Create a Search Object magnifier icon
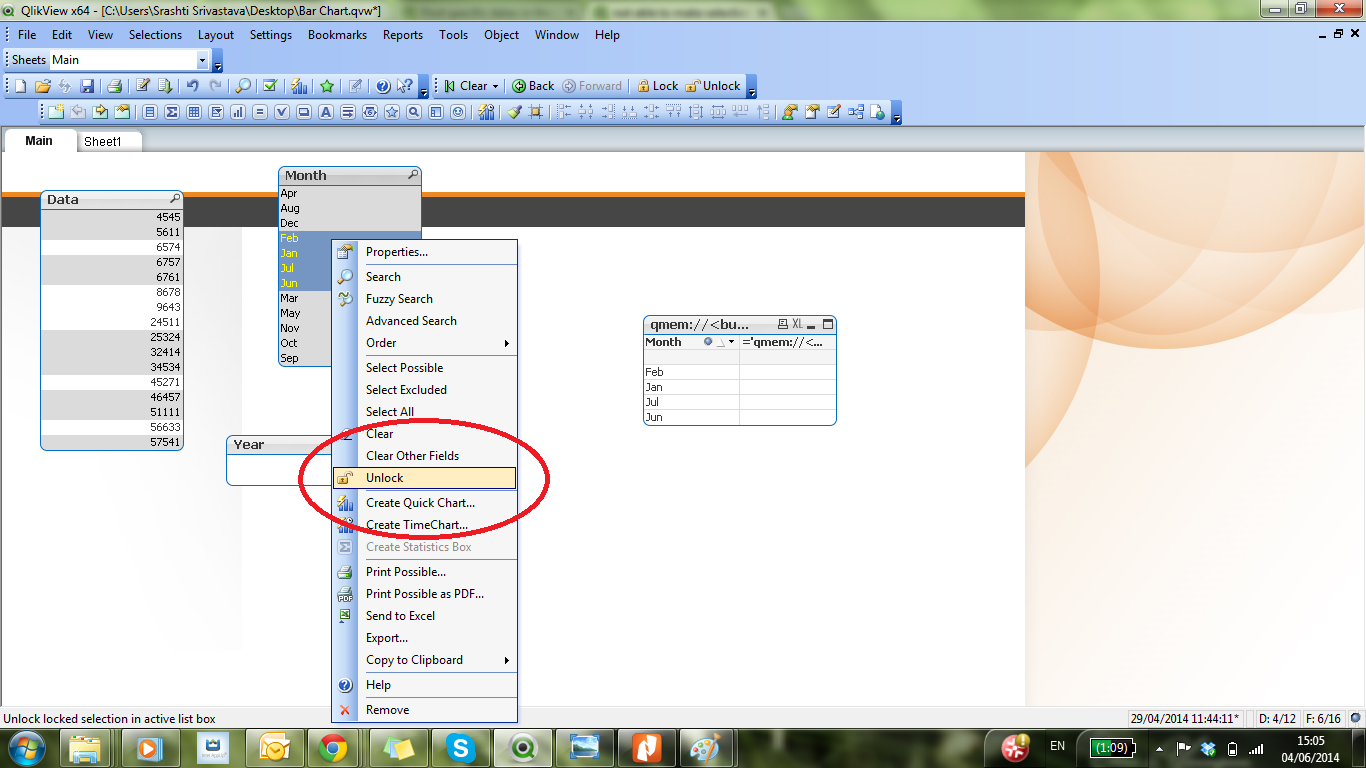Screen dimensions: 1366x768 [x=414, y=112]
